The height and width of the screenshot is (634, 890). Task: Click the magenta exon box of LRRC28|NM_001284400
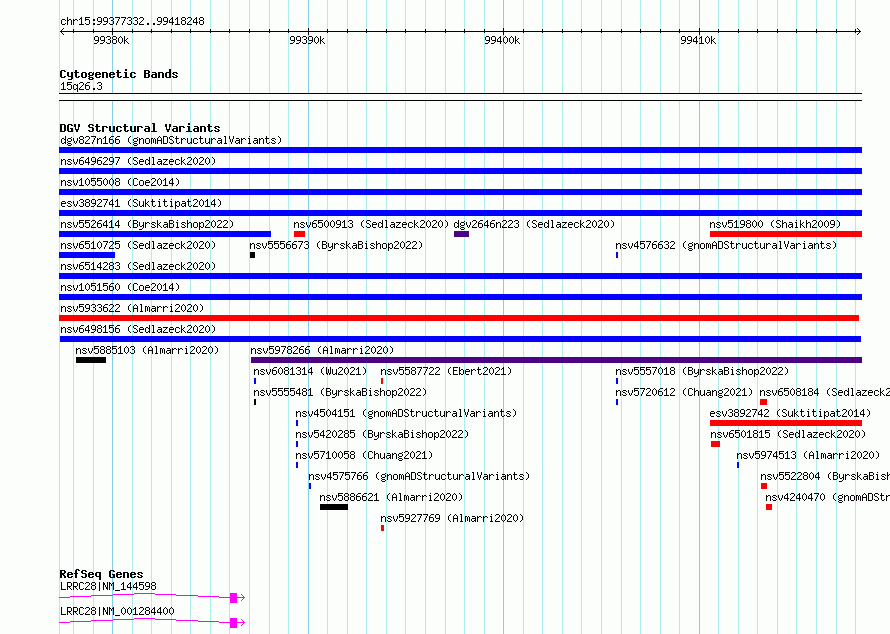[x=233, y=623]
